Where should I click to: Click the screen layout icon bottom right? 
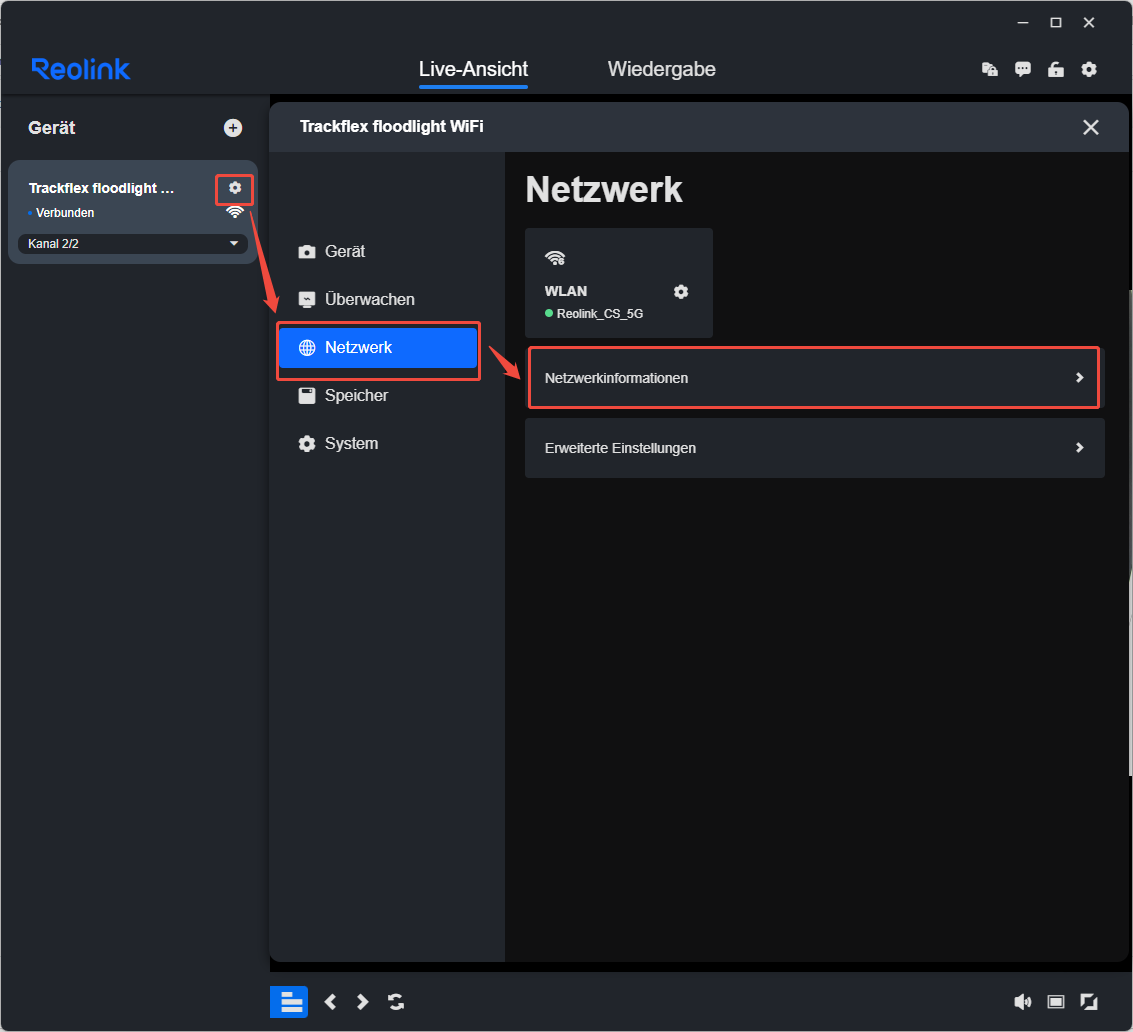click(1056, 1002)
